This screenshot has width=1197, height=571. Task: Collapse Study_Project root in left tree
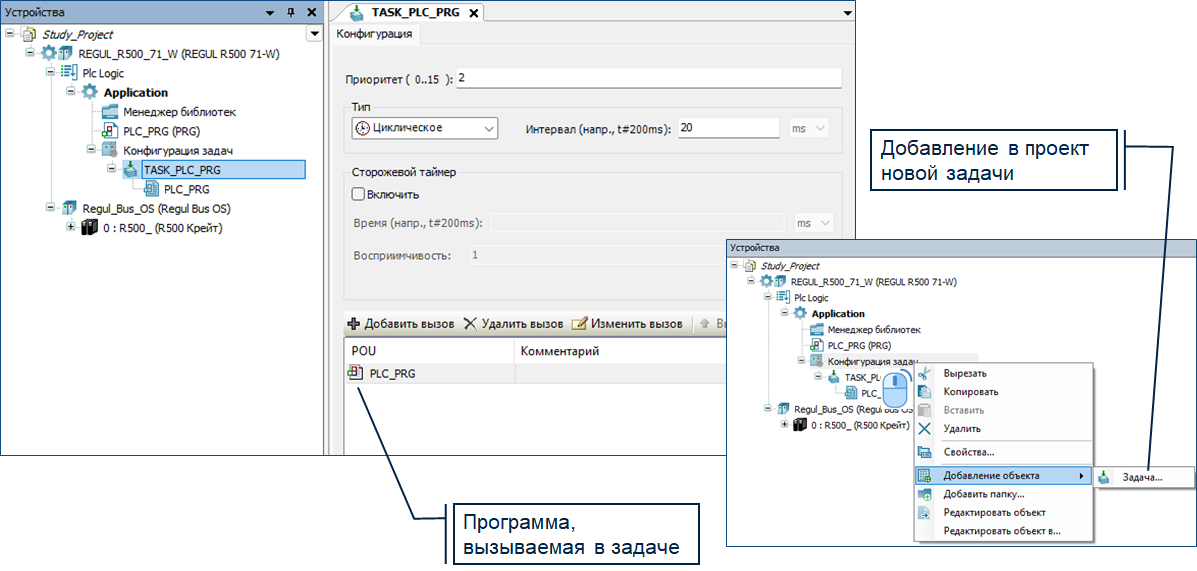(10, 34)
